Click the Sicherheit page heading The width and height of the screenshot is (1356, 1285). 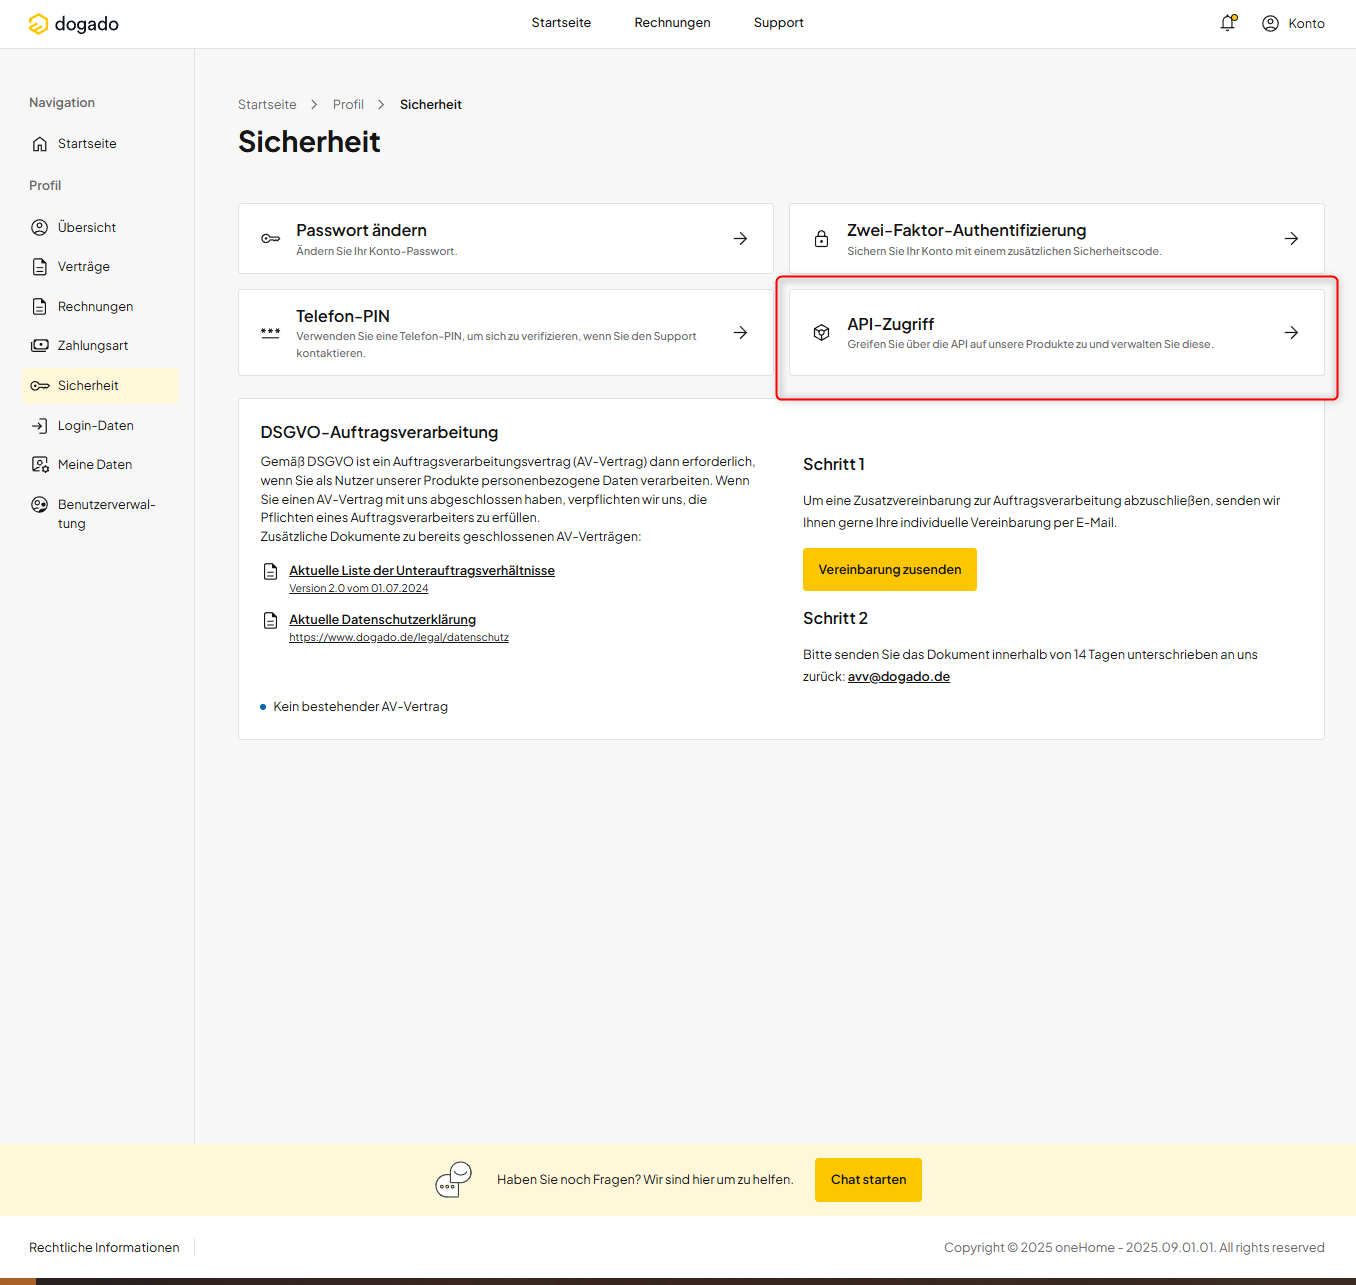click(x=309, y=142)
